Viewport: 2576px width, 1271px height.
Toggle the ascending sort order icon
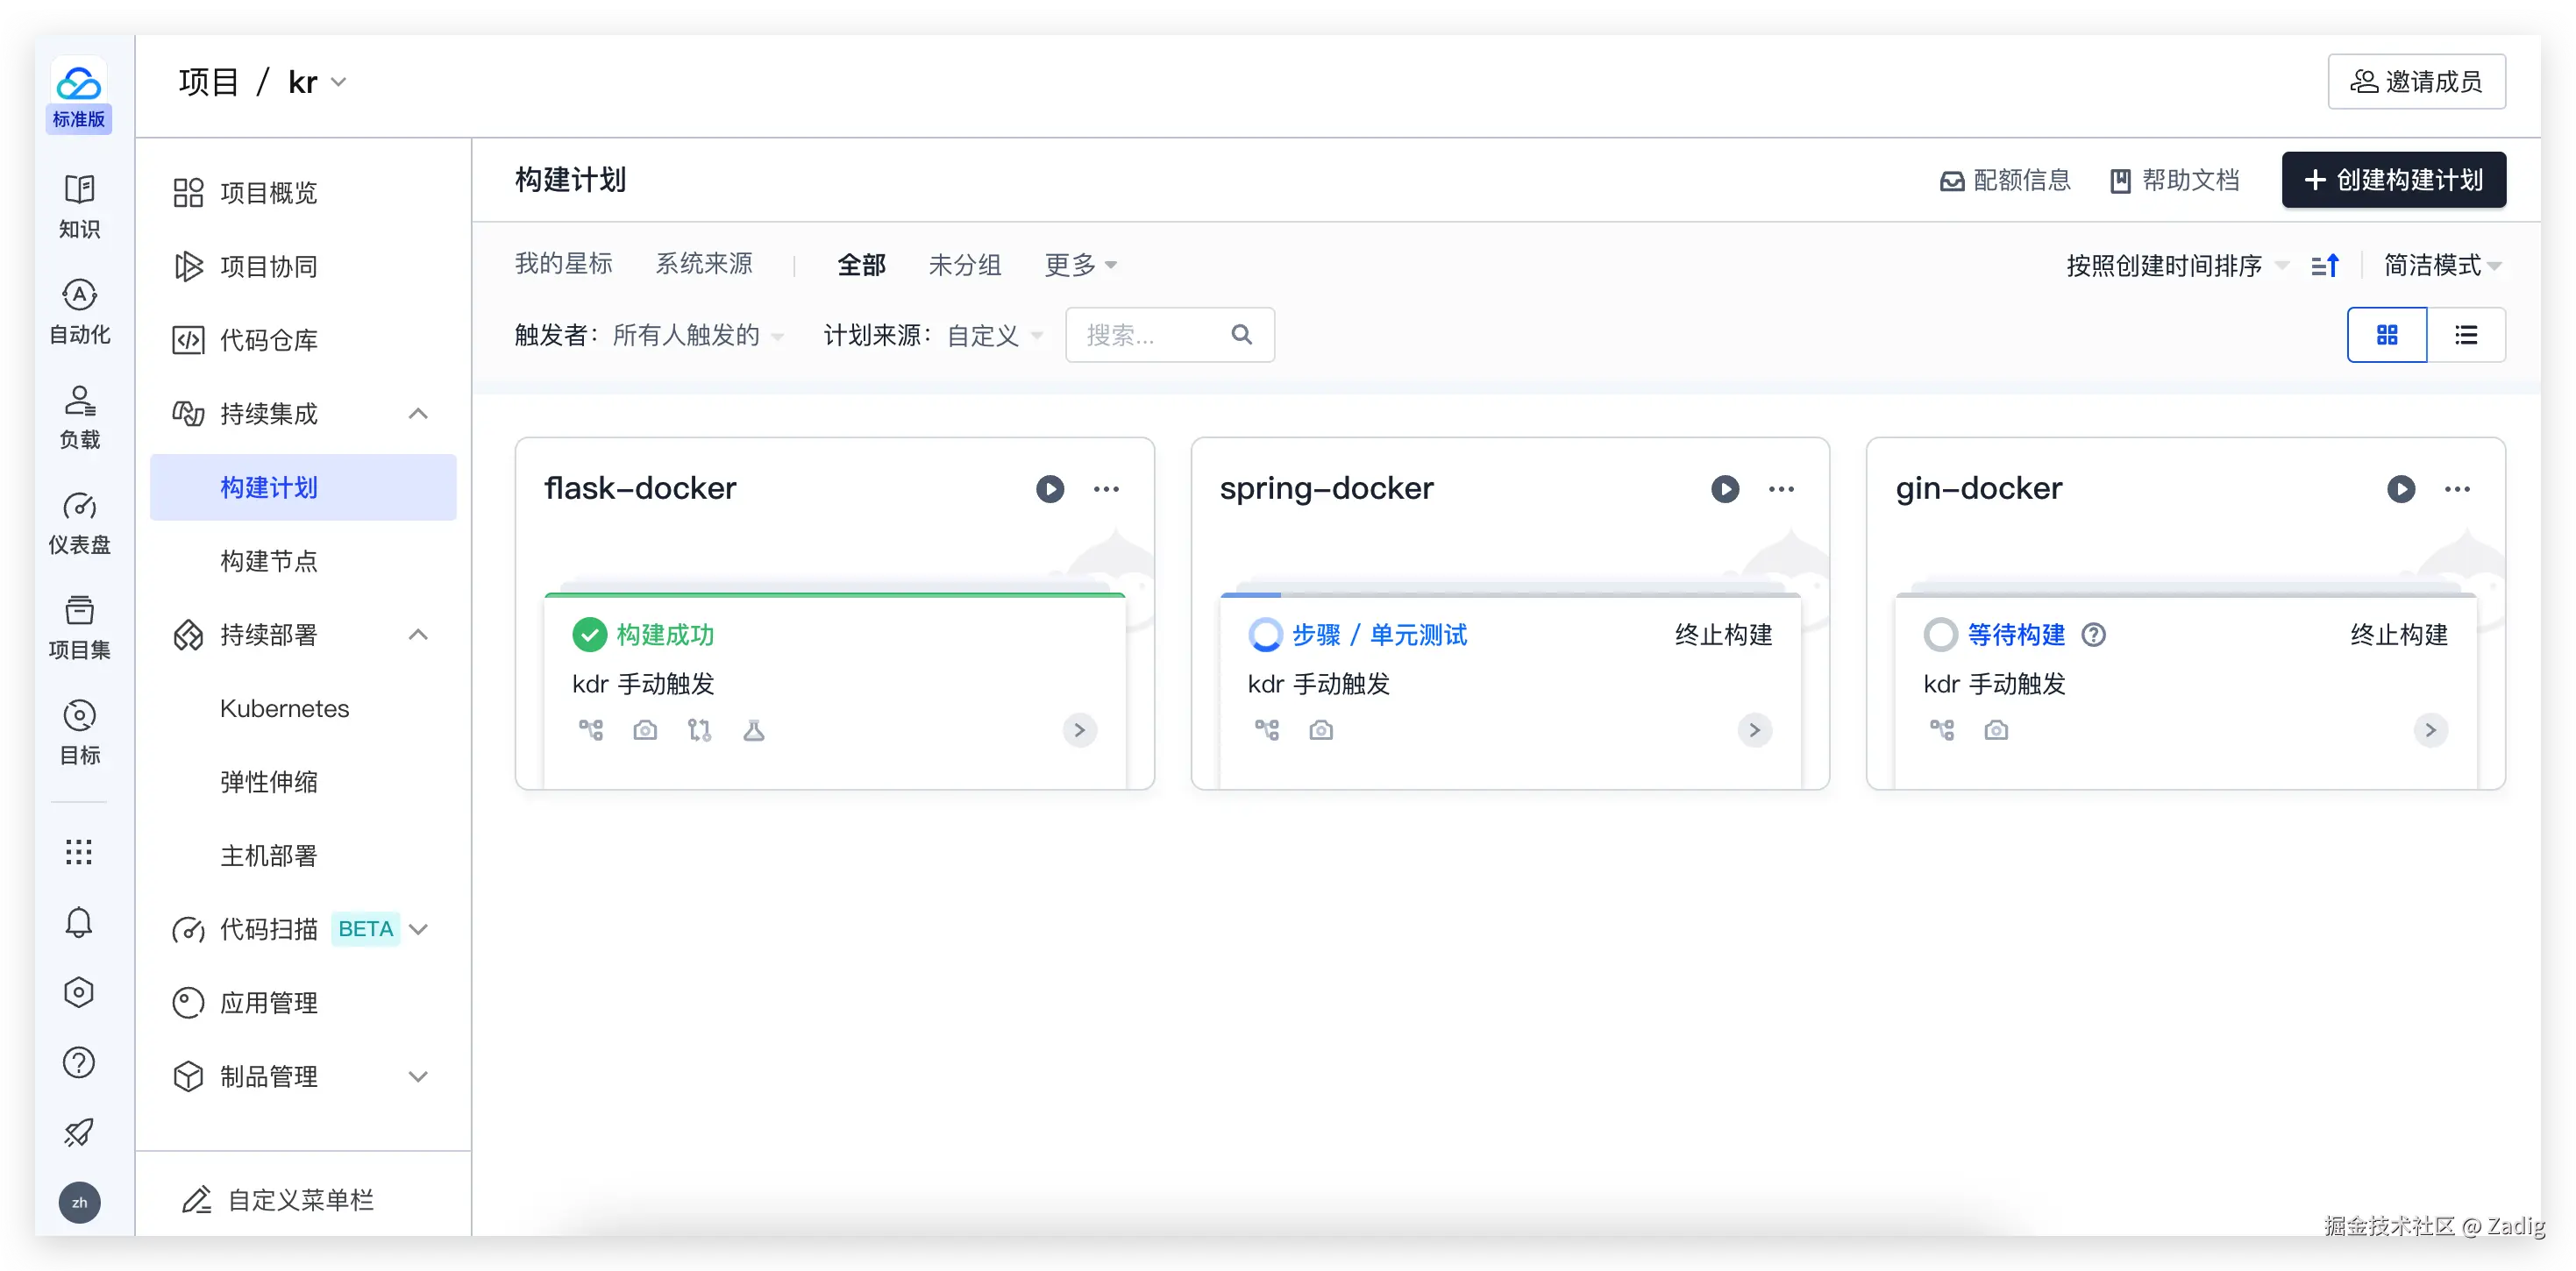pyautogui.click(x=2325, y=266)
